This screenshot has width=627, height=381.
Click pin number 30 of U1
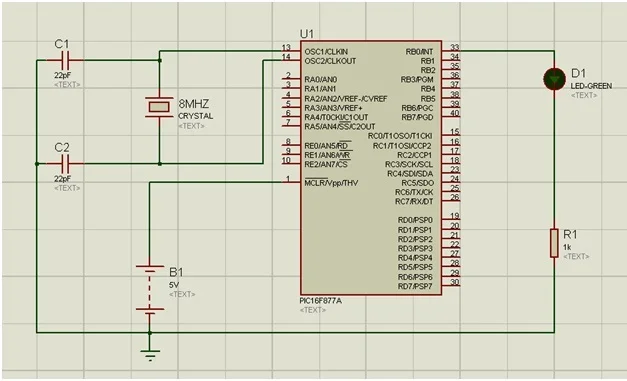click(455, 282)
